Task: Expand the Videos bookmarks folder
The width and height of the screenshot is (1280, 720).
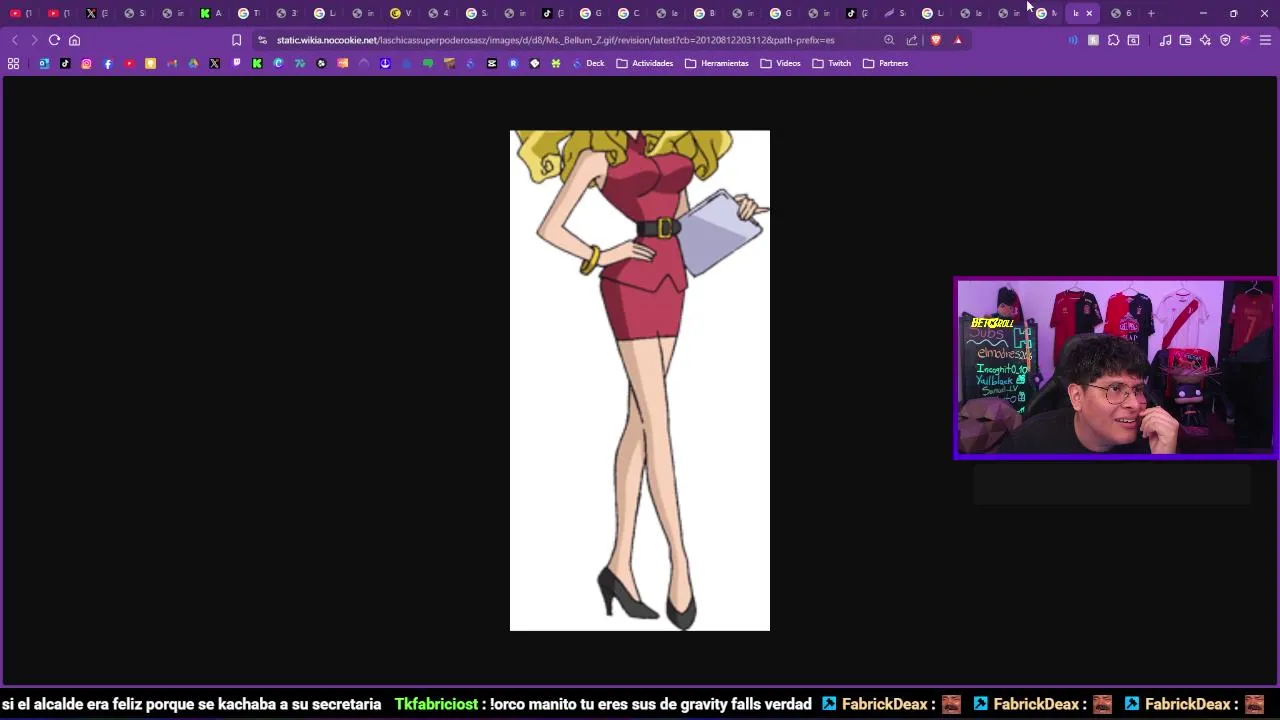Action: 780,63
